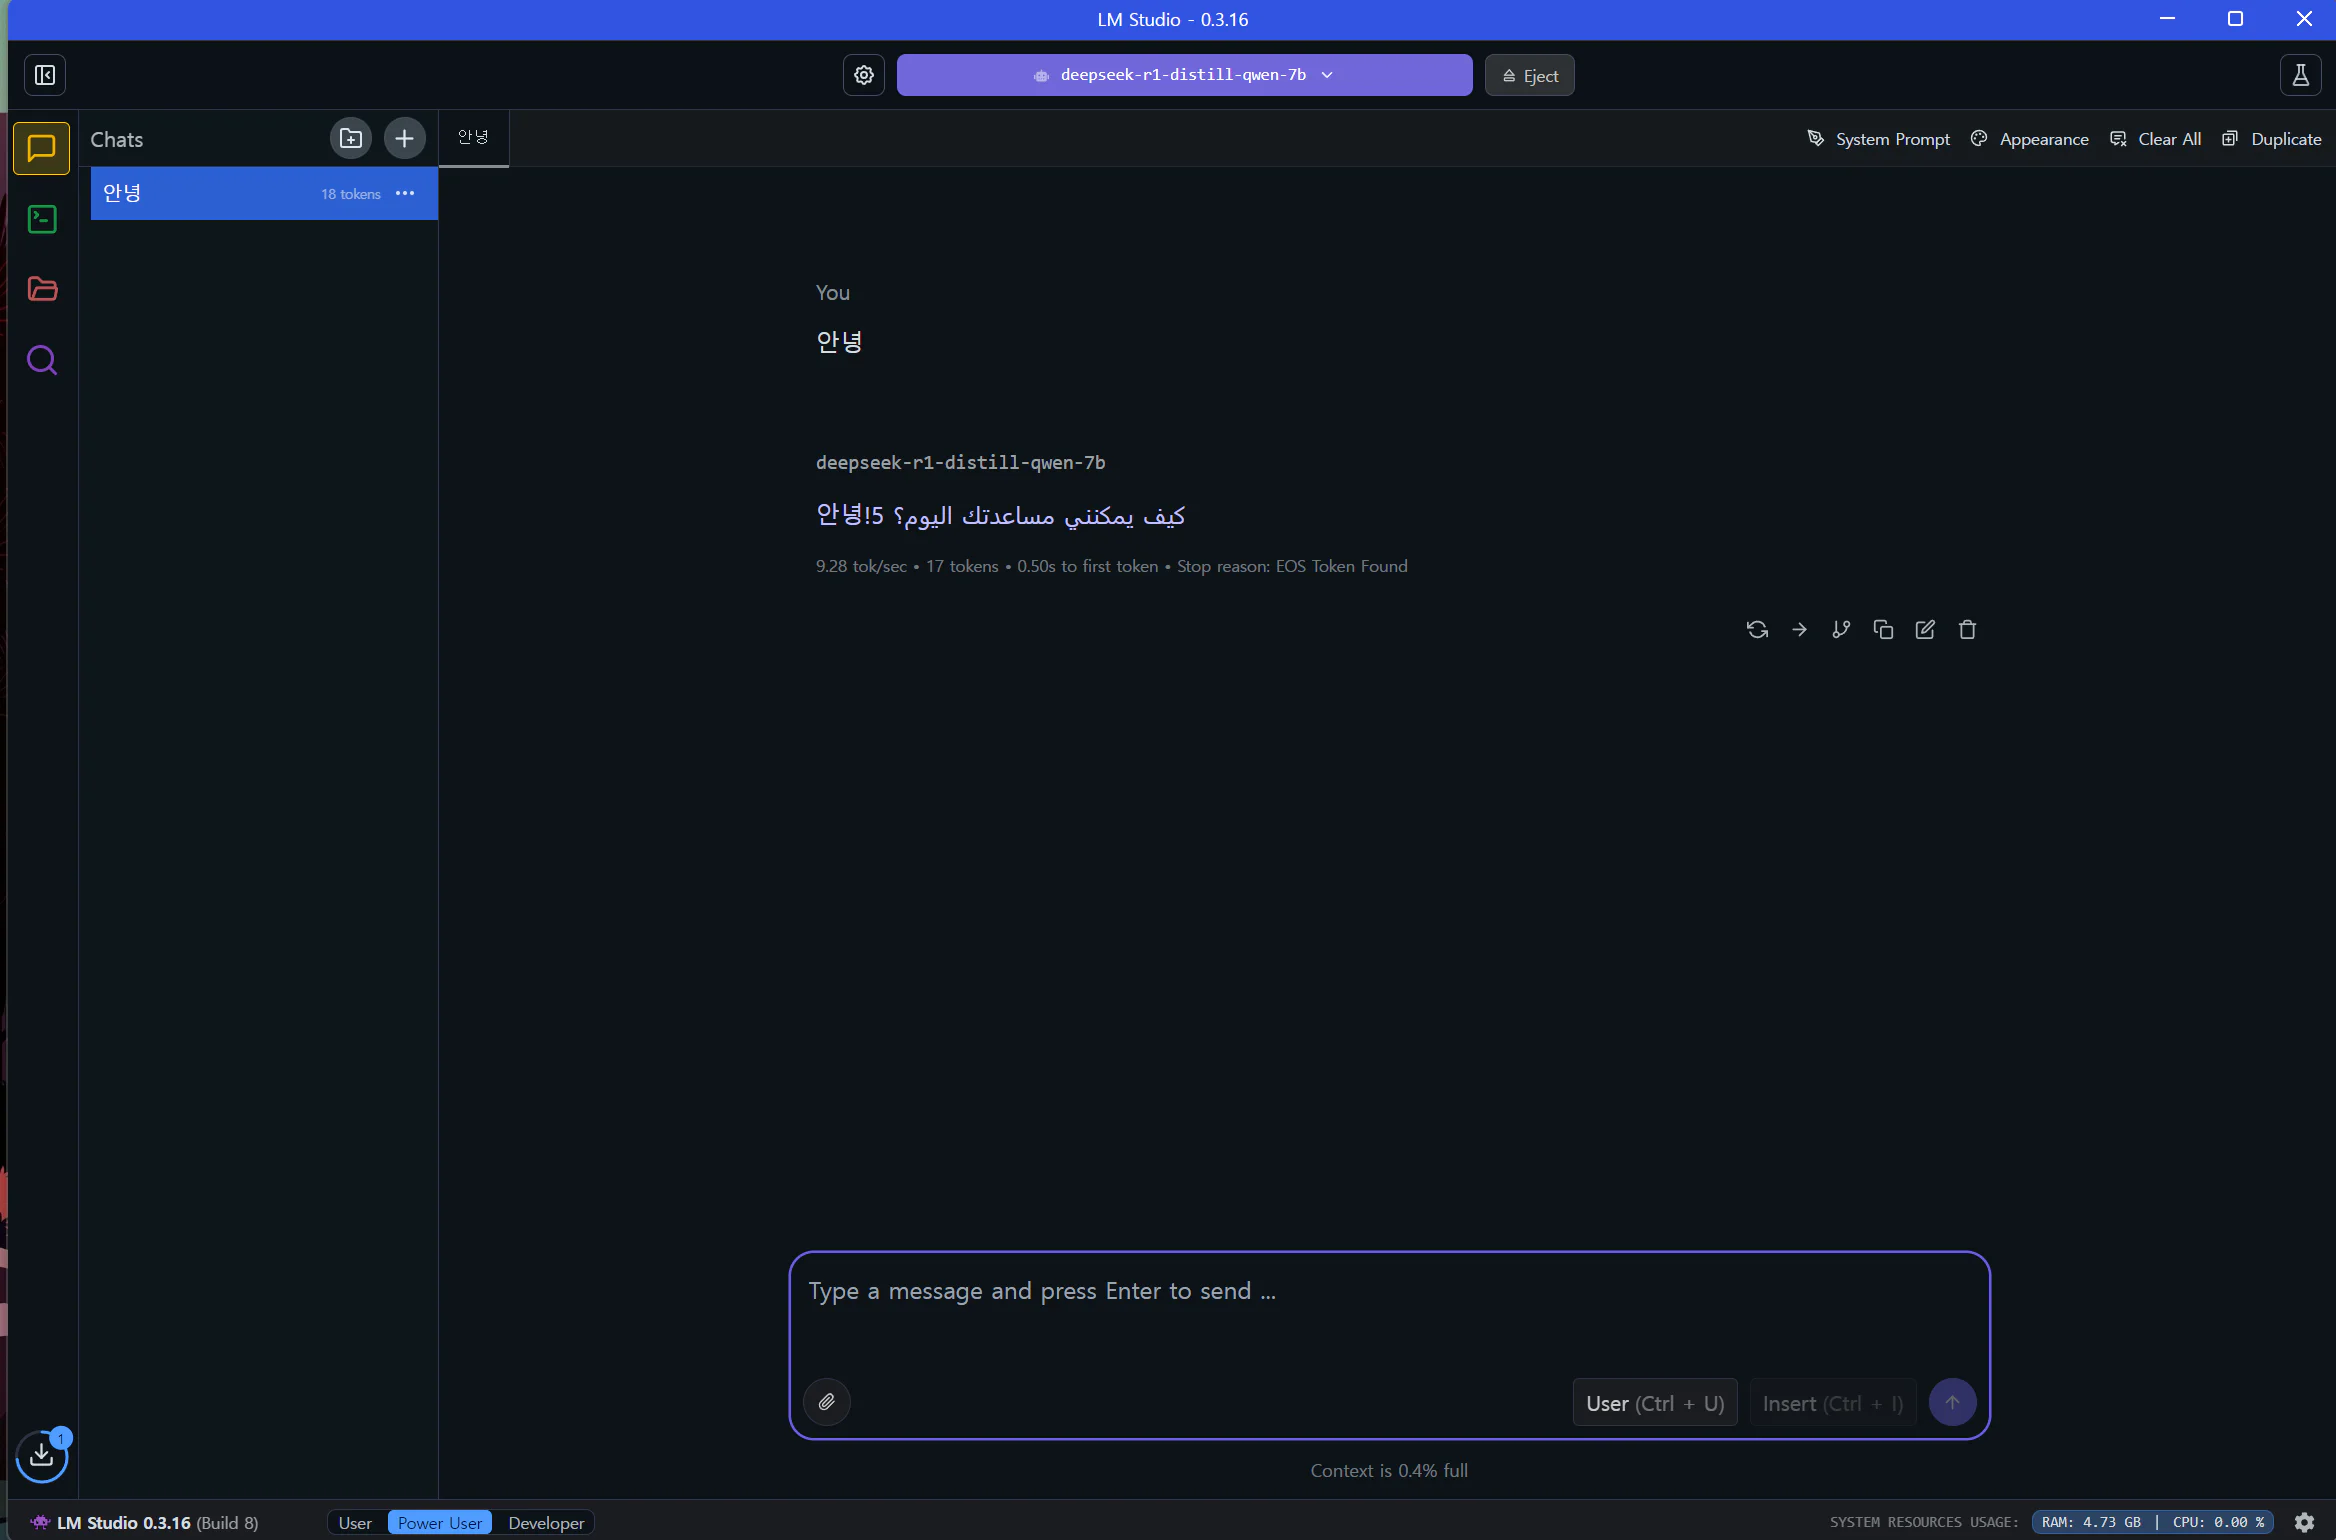Viewport: 2336px width, 1540px height.
Task: Click the response stats line '9.28 tok/sec'
Action: coord(861,566)
